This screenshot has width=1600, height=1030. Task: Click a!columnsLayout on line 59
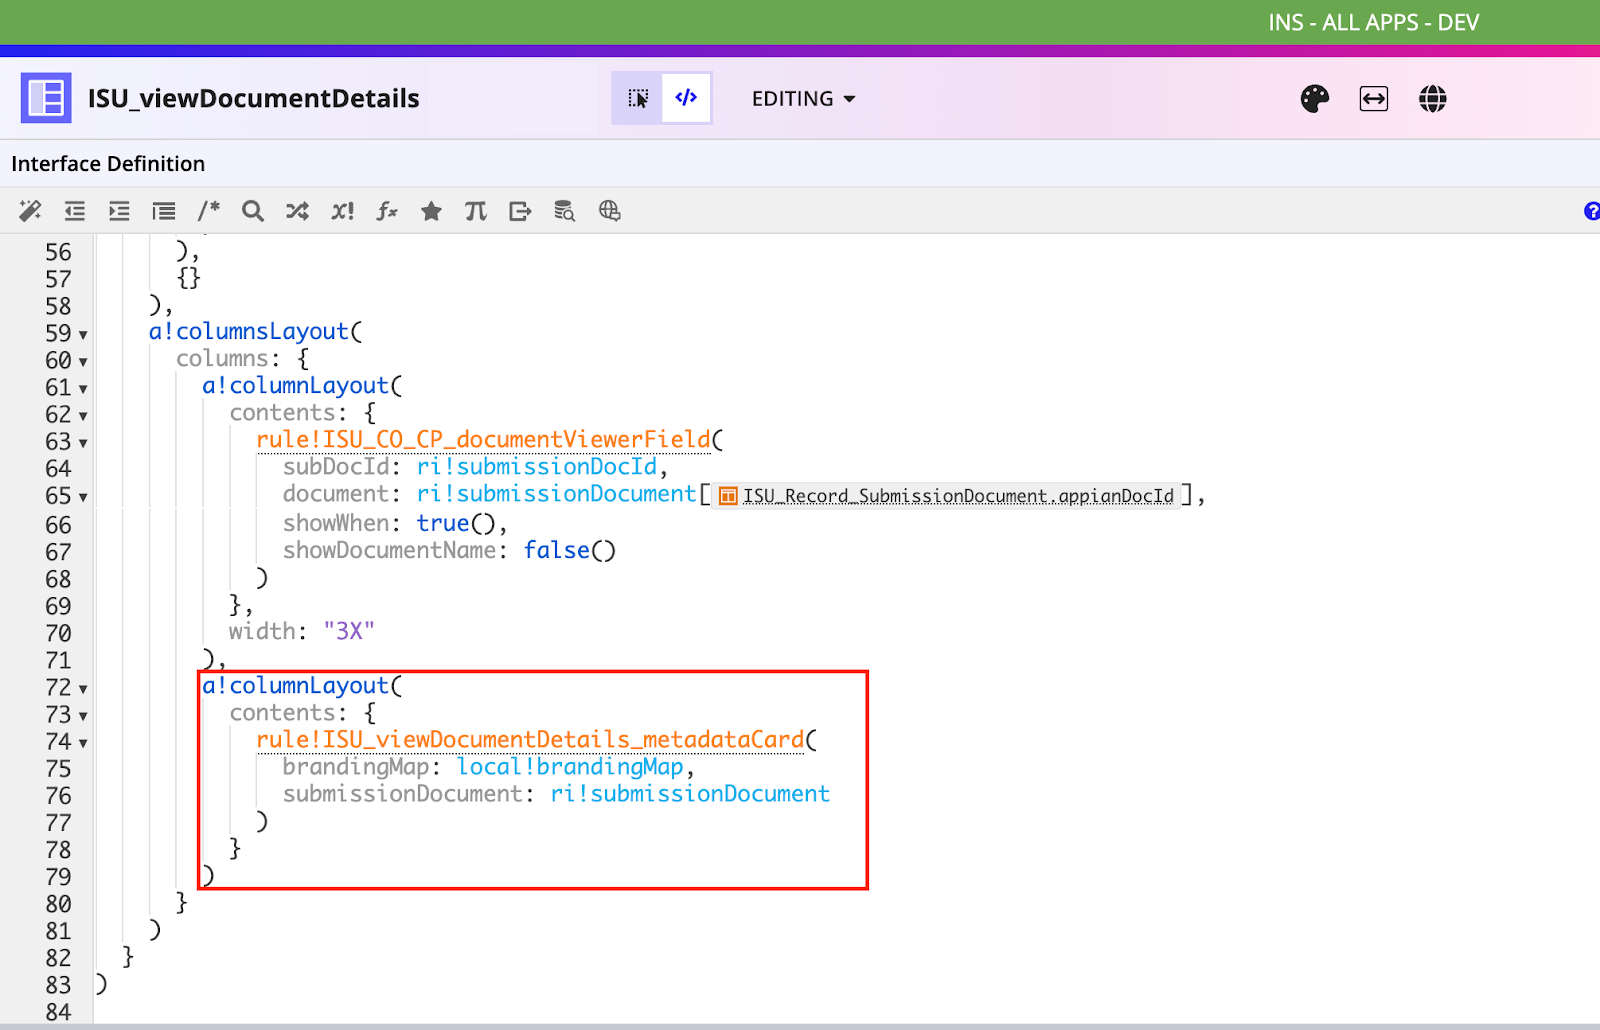[249, 332]
